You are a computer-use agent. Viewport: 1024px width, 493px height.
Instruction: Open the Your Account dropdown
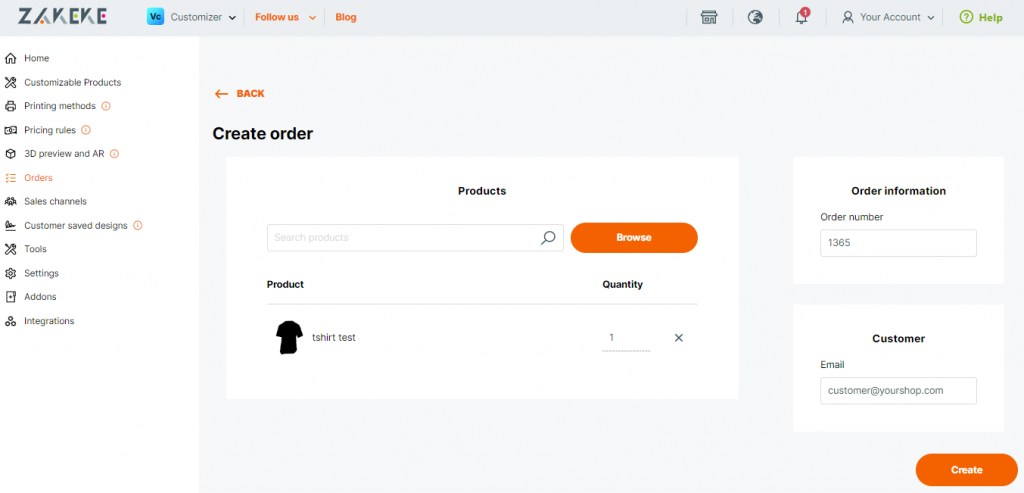(888, 18)
